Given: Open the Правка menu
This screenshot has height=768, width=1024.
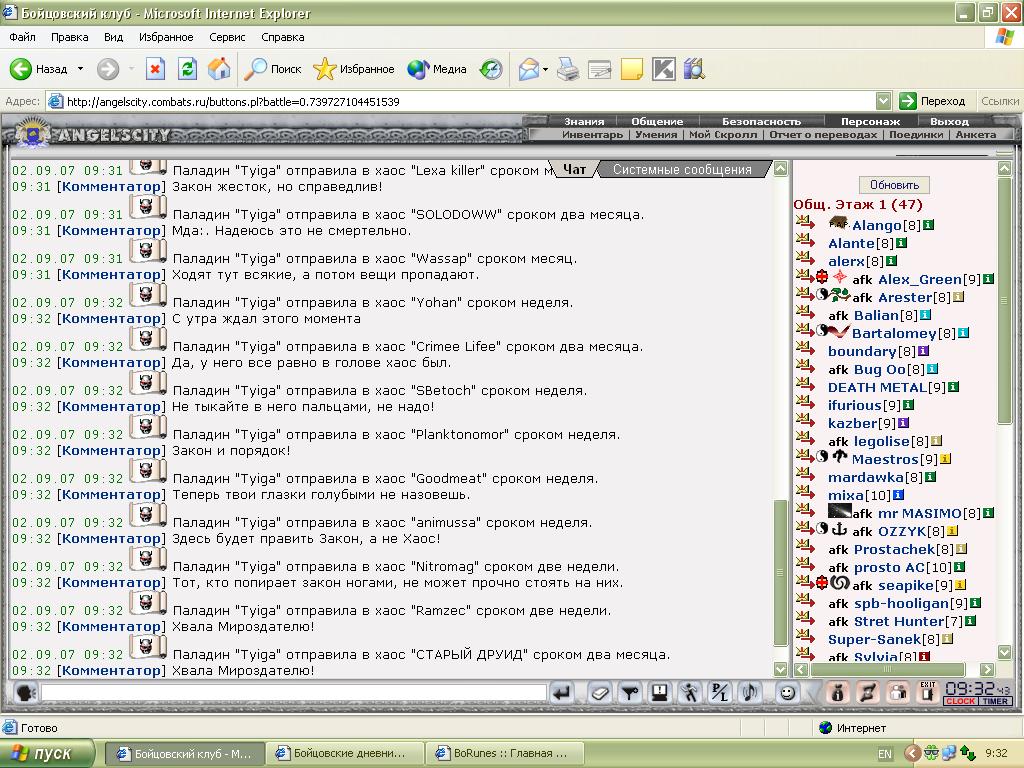Looking at the screenshot, I should [x=70, y=37].
